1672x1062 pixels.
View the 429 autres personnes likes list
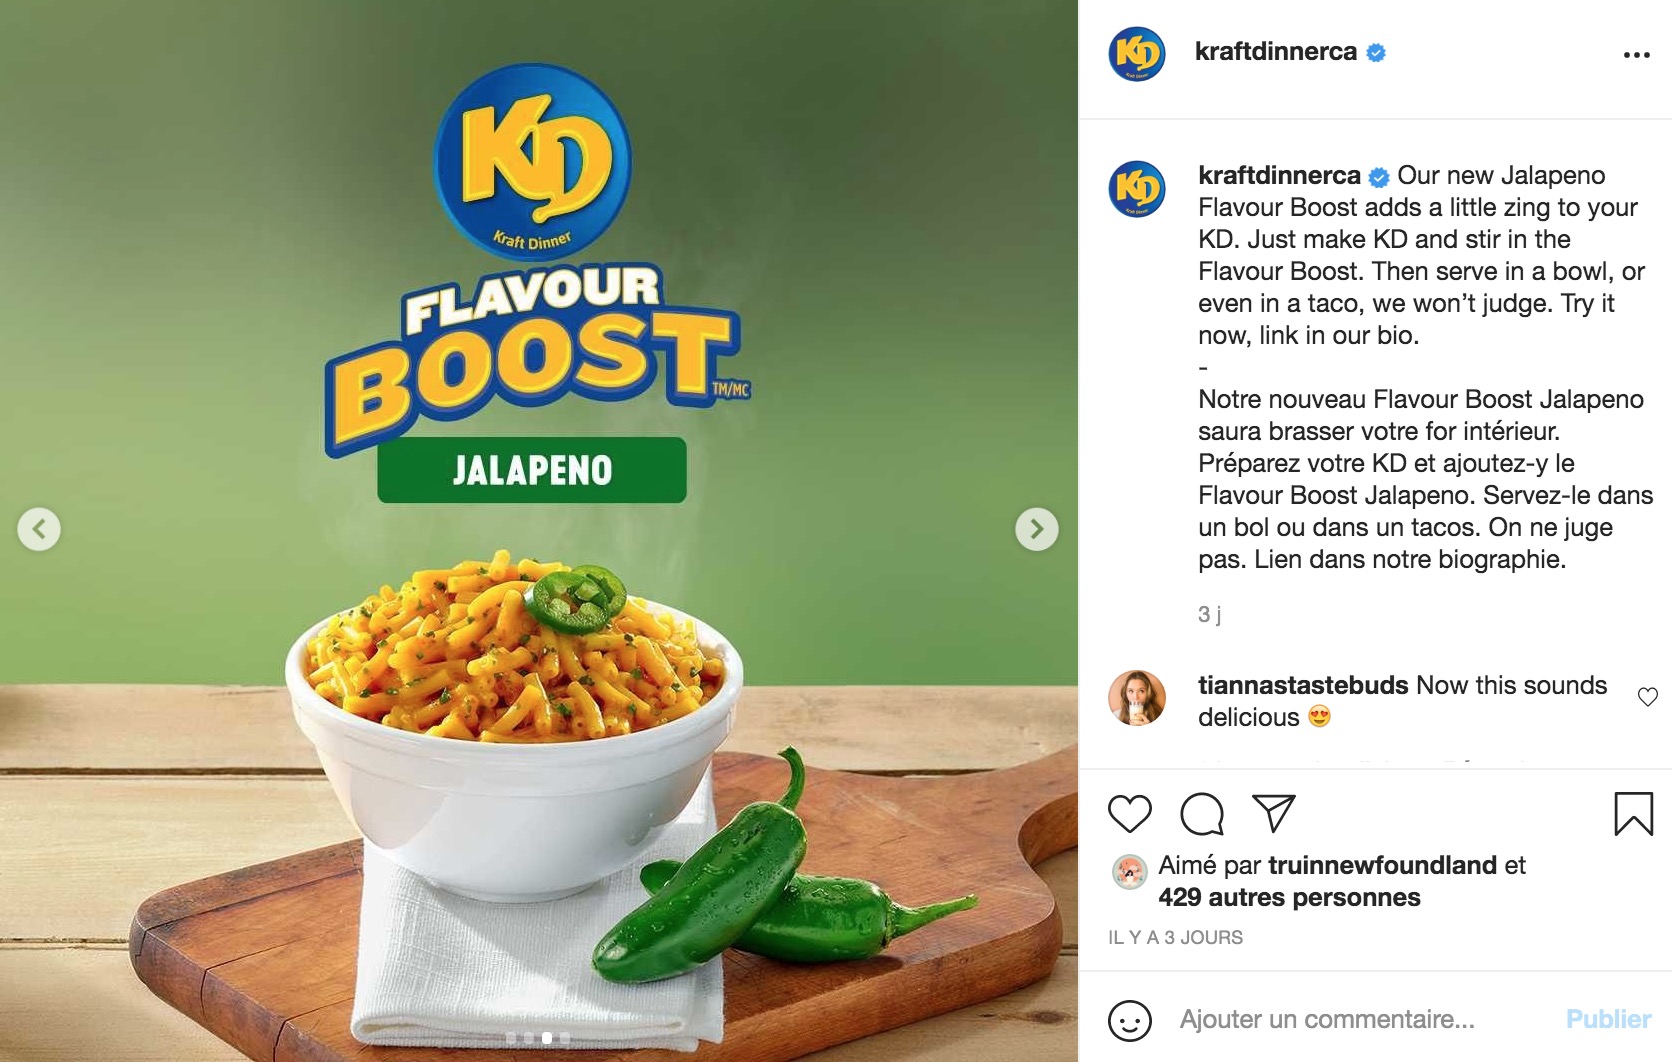coord(1289,897)
